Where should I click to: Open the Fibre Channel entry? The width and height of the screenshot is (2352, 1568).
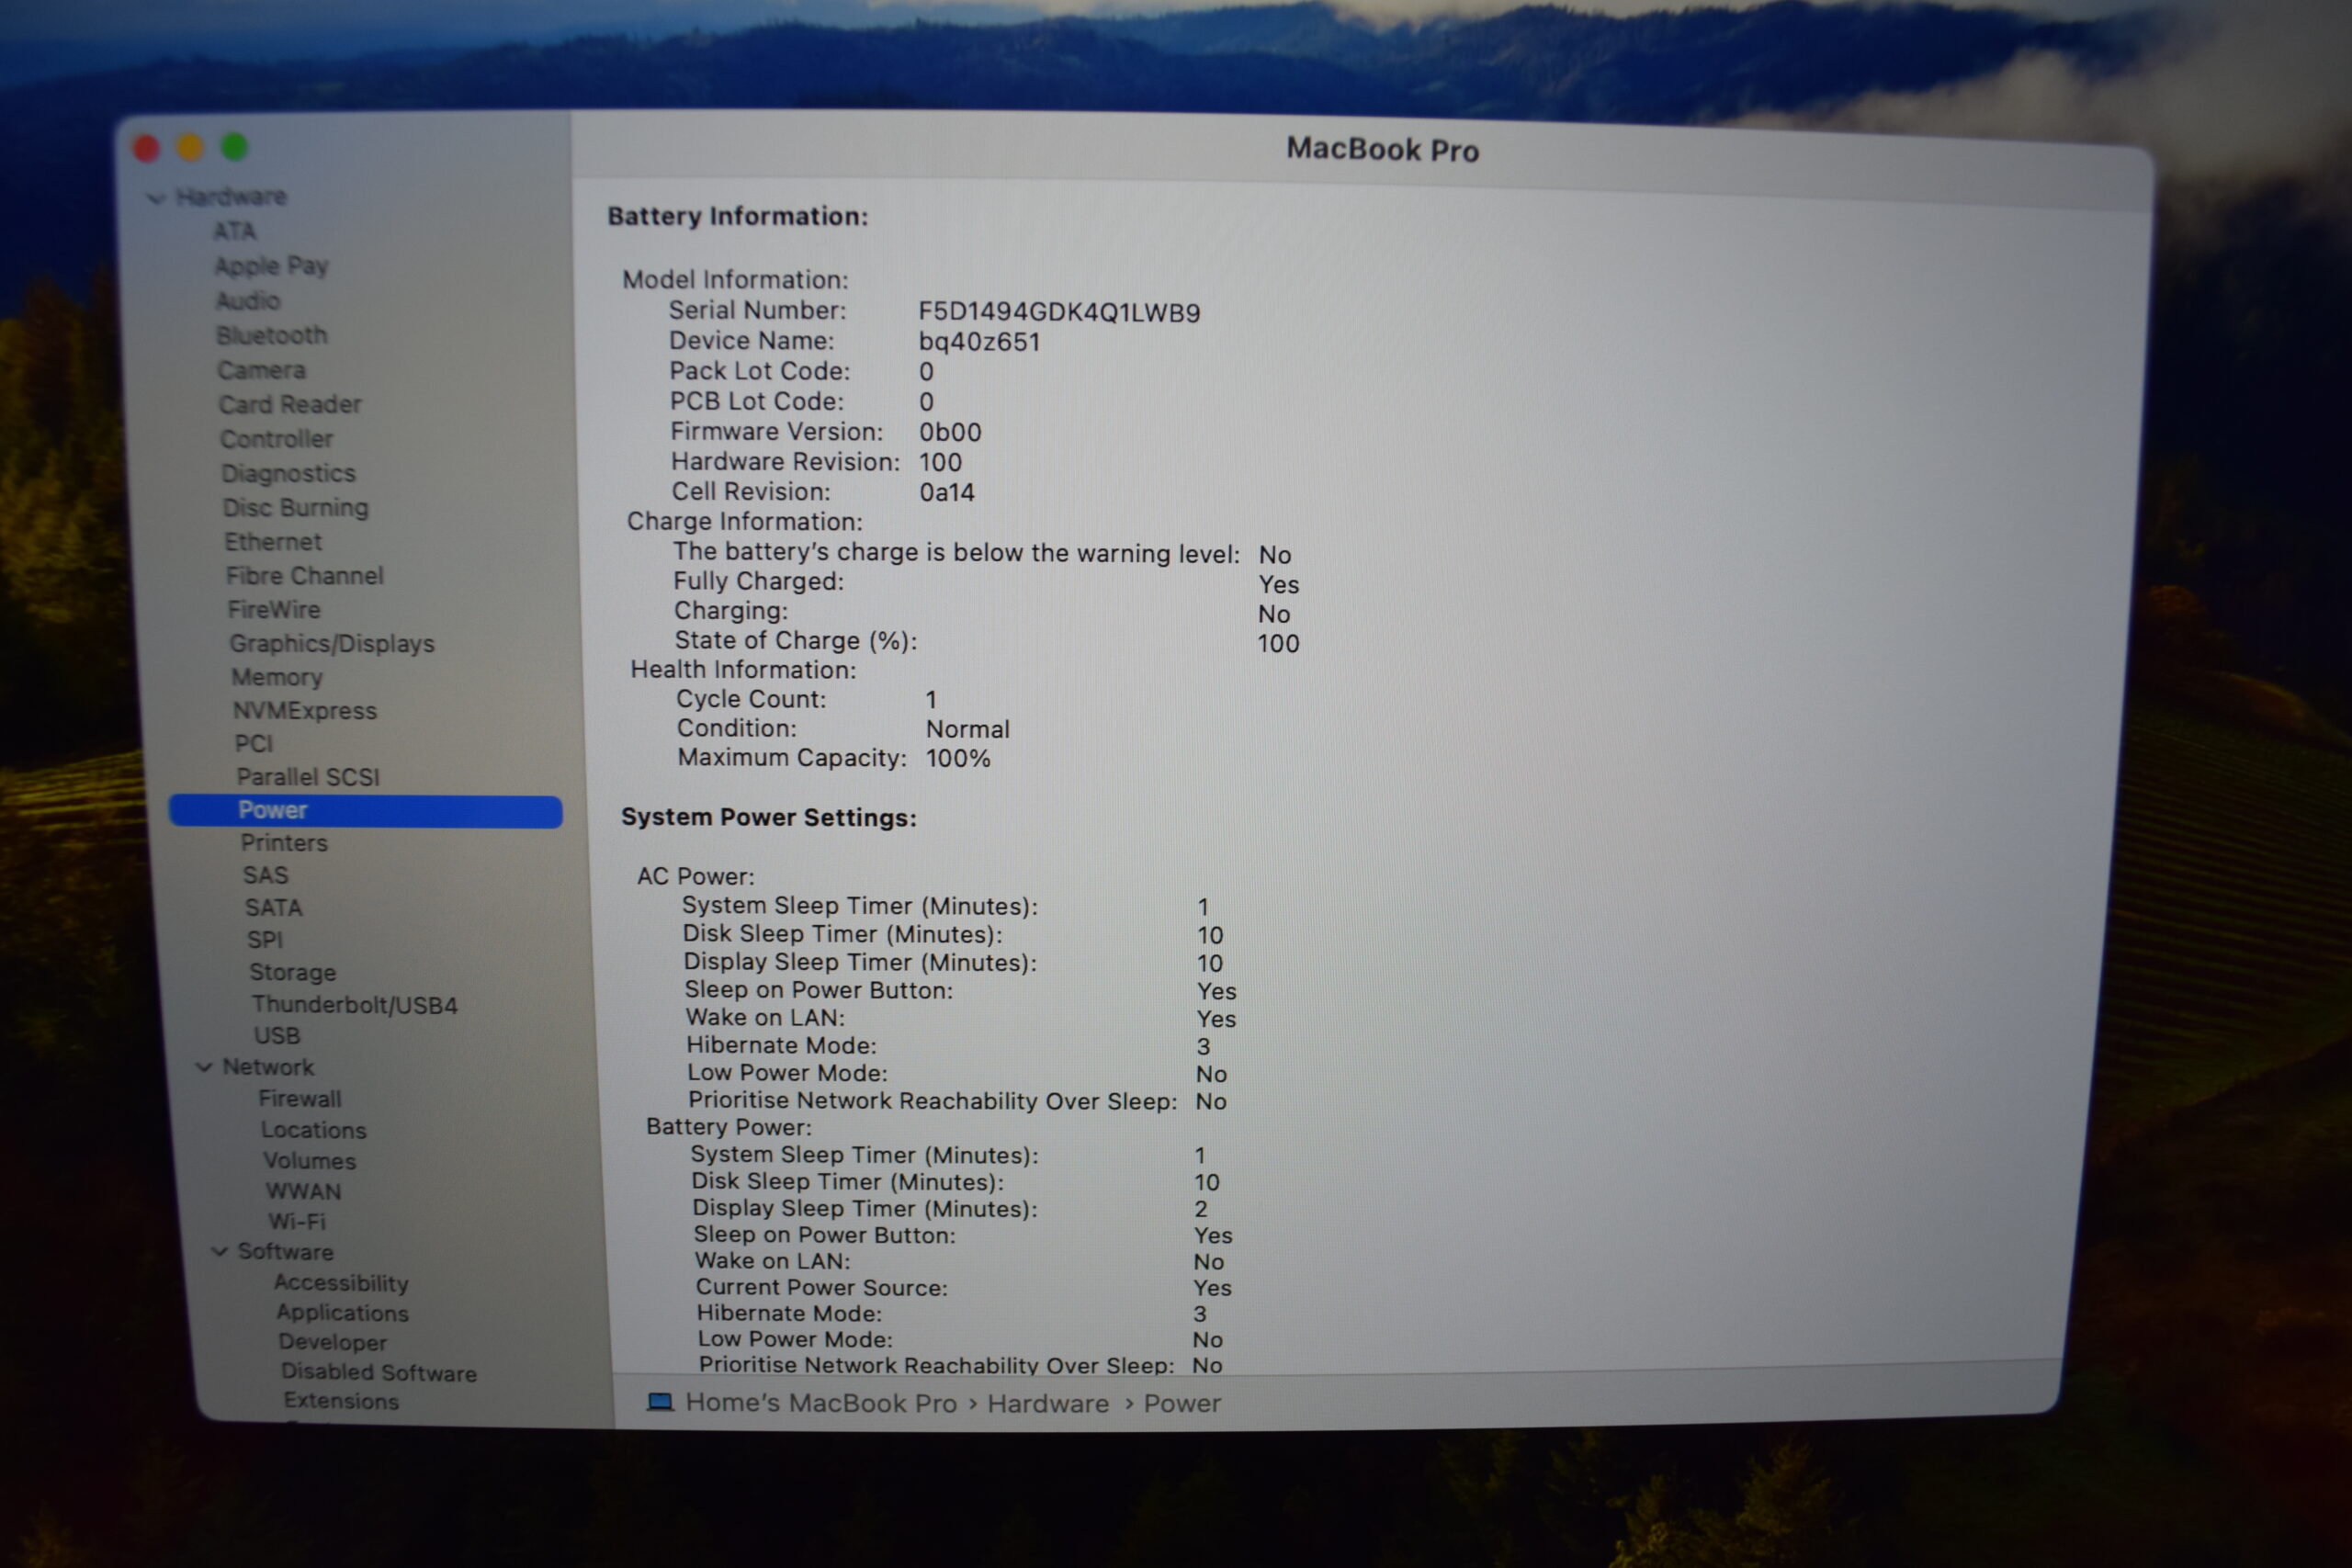coord(305,576)
